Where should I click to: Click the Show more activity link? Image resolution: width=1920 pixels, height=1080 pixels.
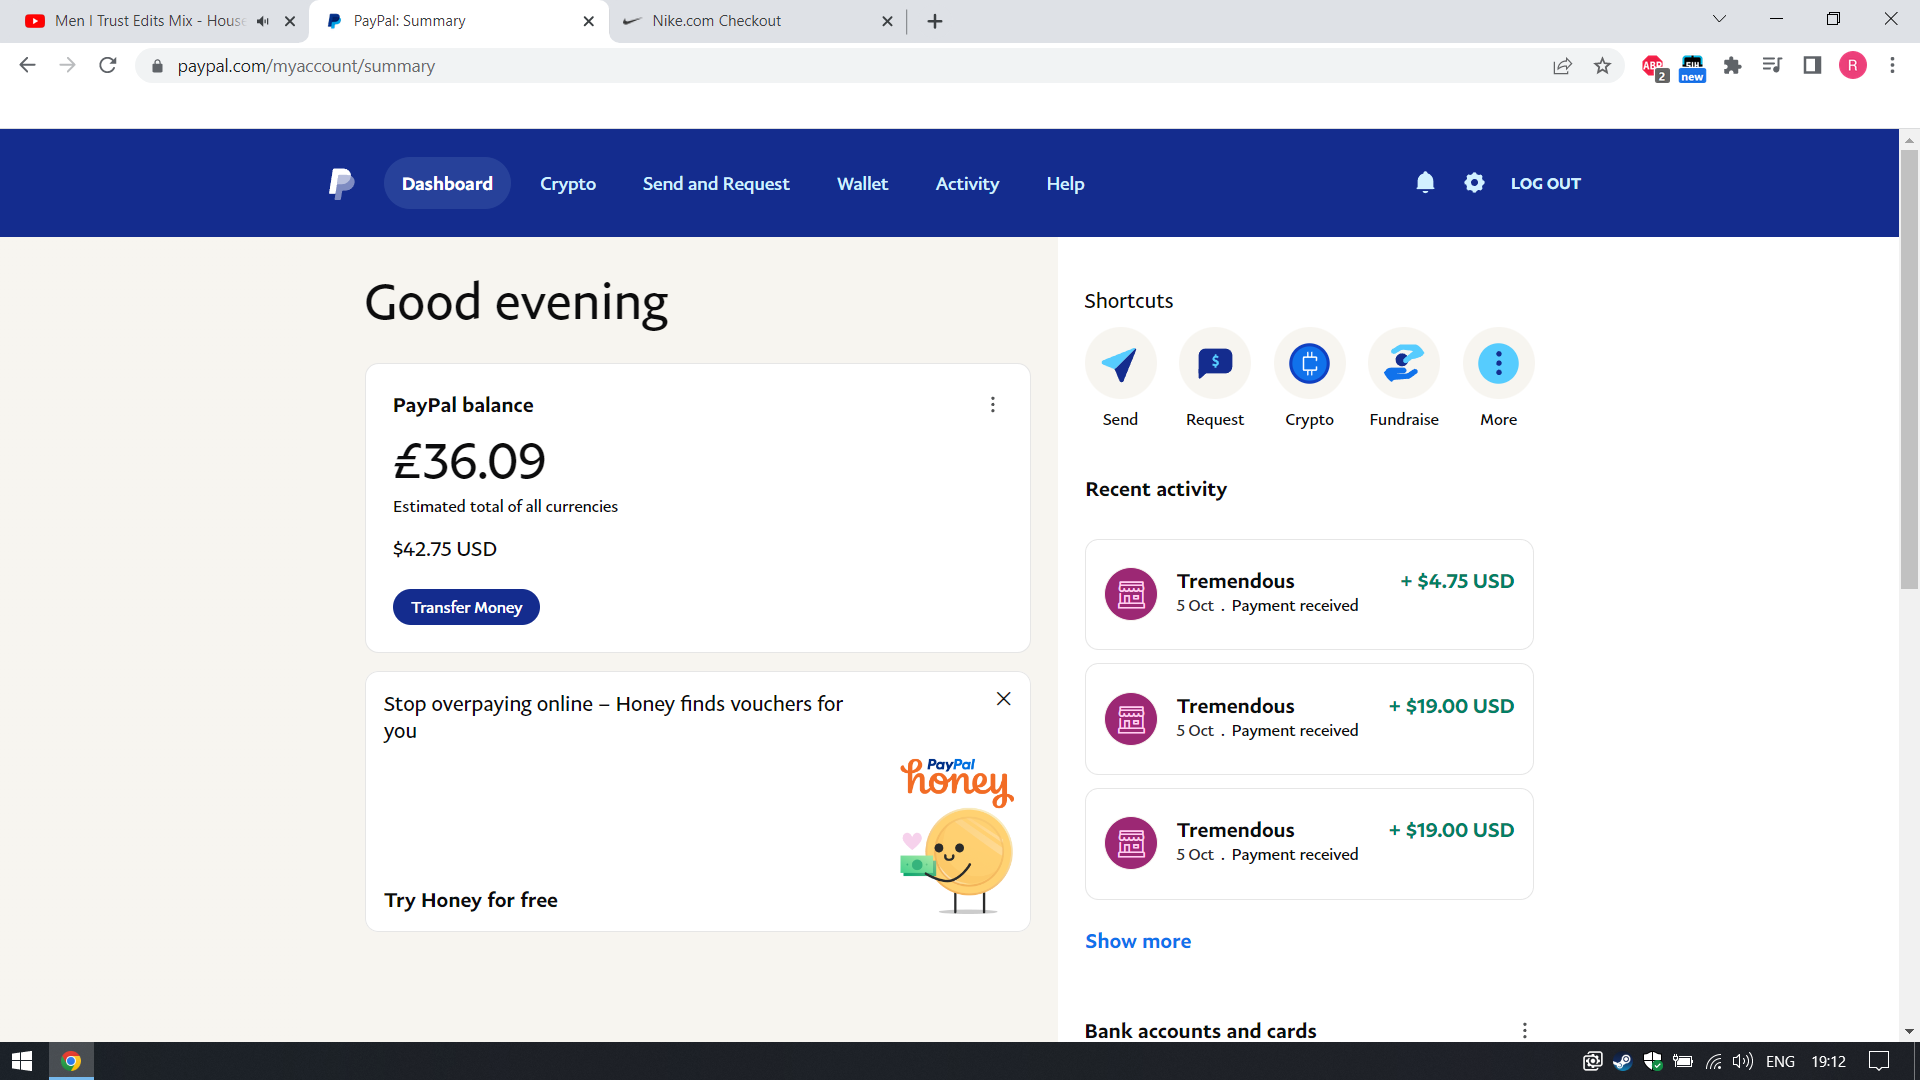click(1138, 941)
